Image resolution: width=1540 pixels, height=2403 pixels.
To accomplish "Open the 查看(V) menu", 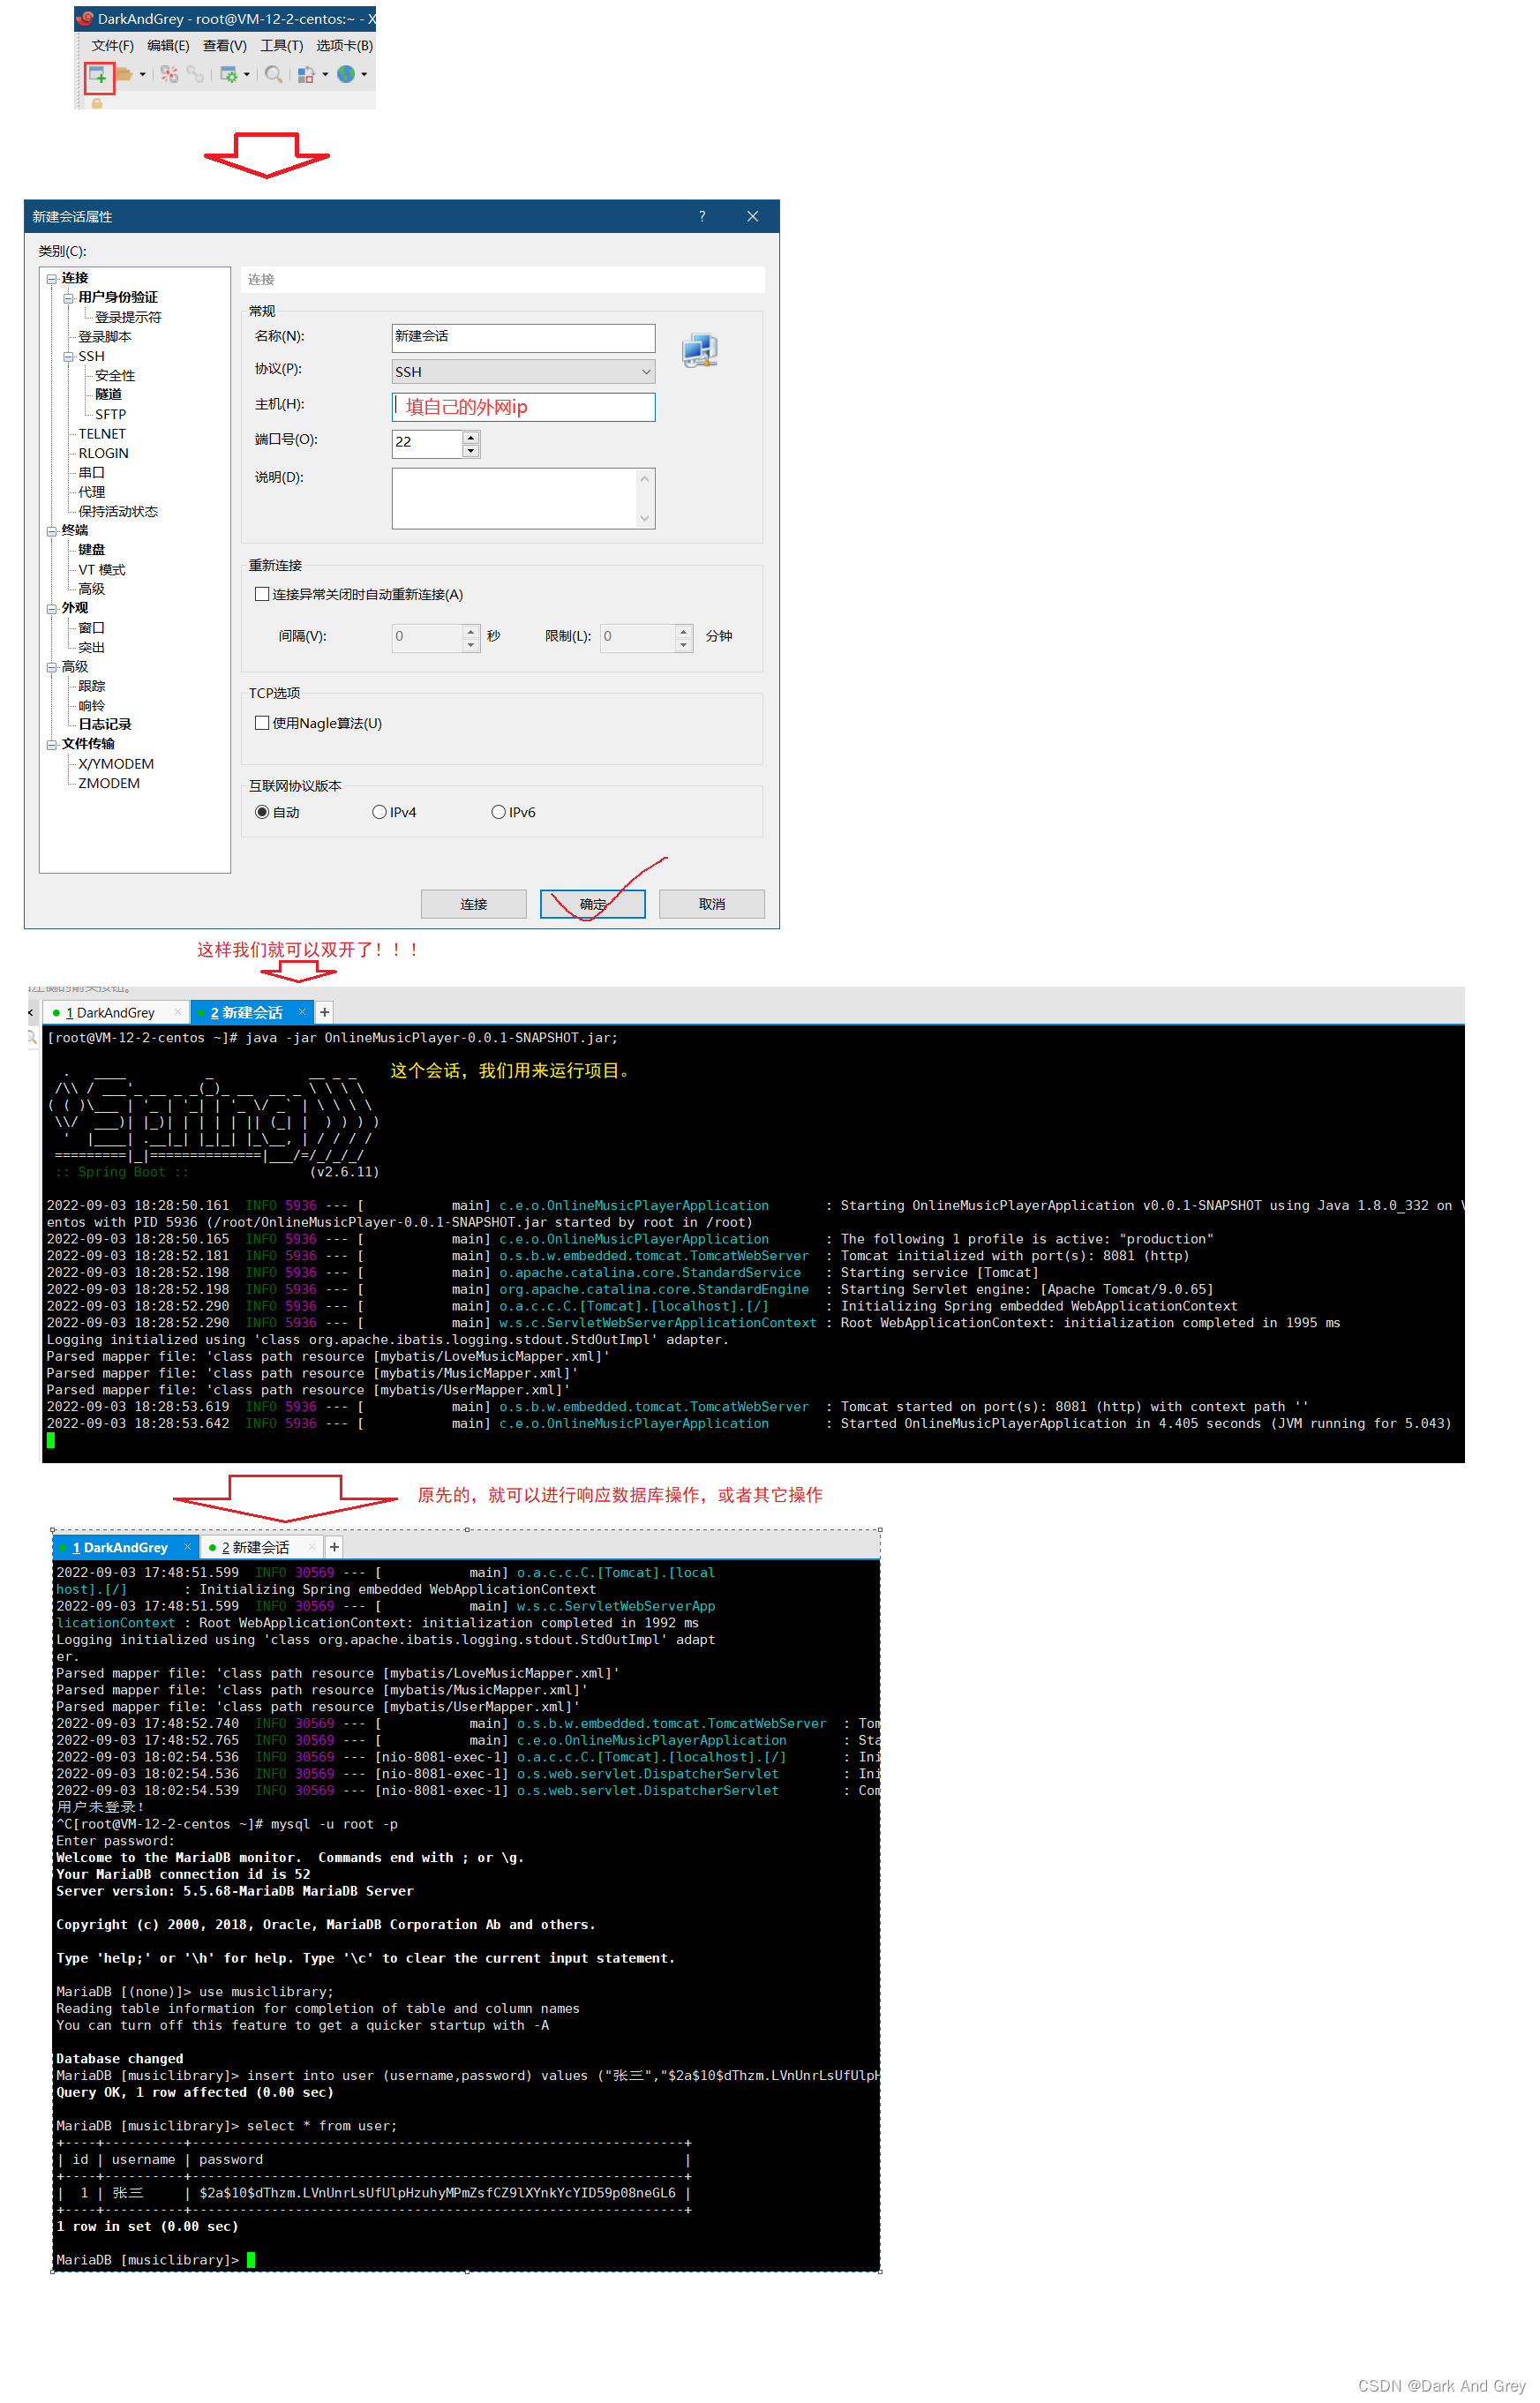I will coord(224,46).
